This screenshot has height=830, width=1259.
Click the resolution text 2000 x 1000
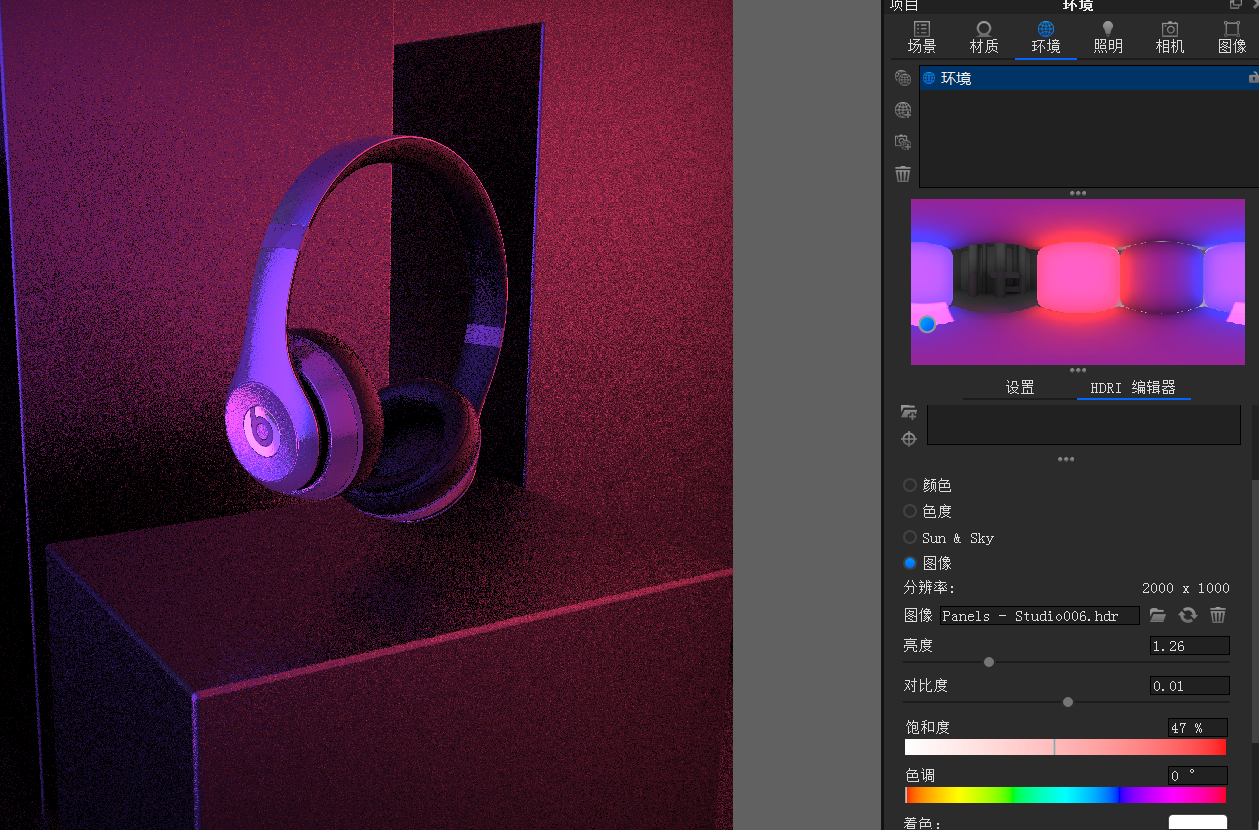[x=1186, y=588]
